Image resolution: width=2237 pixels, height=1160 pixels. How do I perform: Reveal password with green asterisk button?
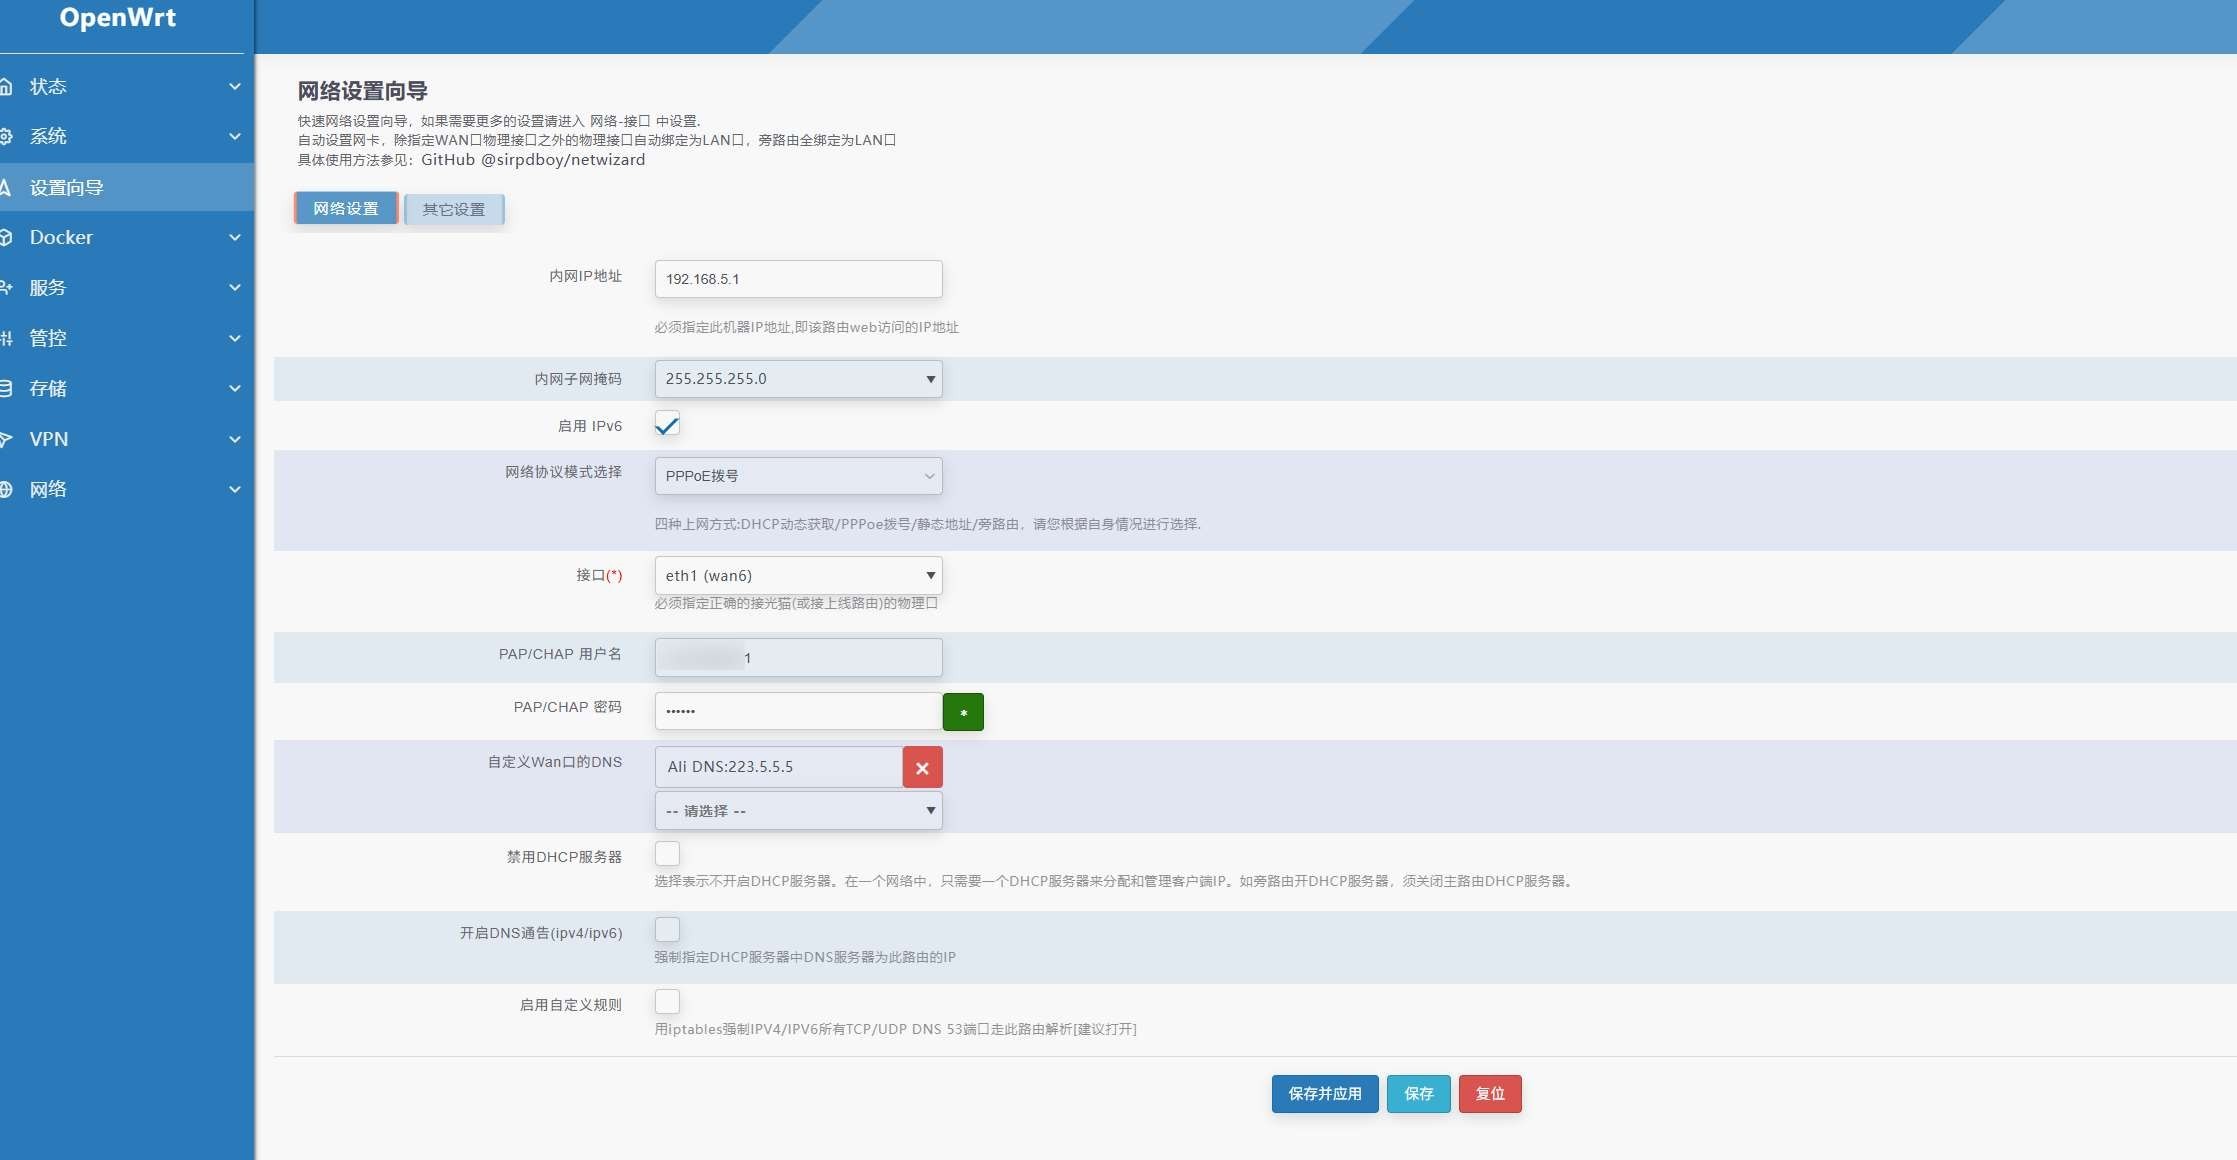962,712
